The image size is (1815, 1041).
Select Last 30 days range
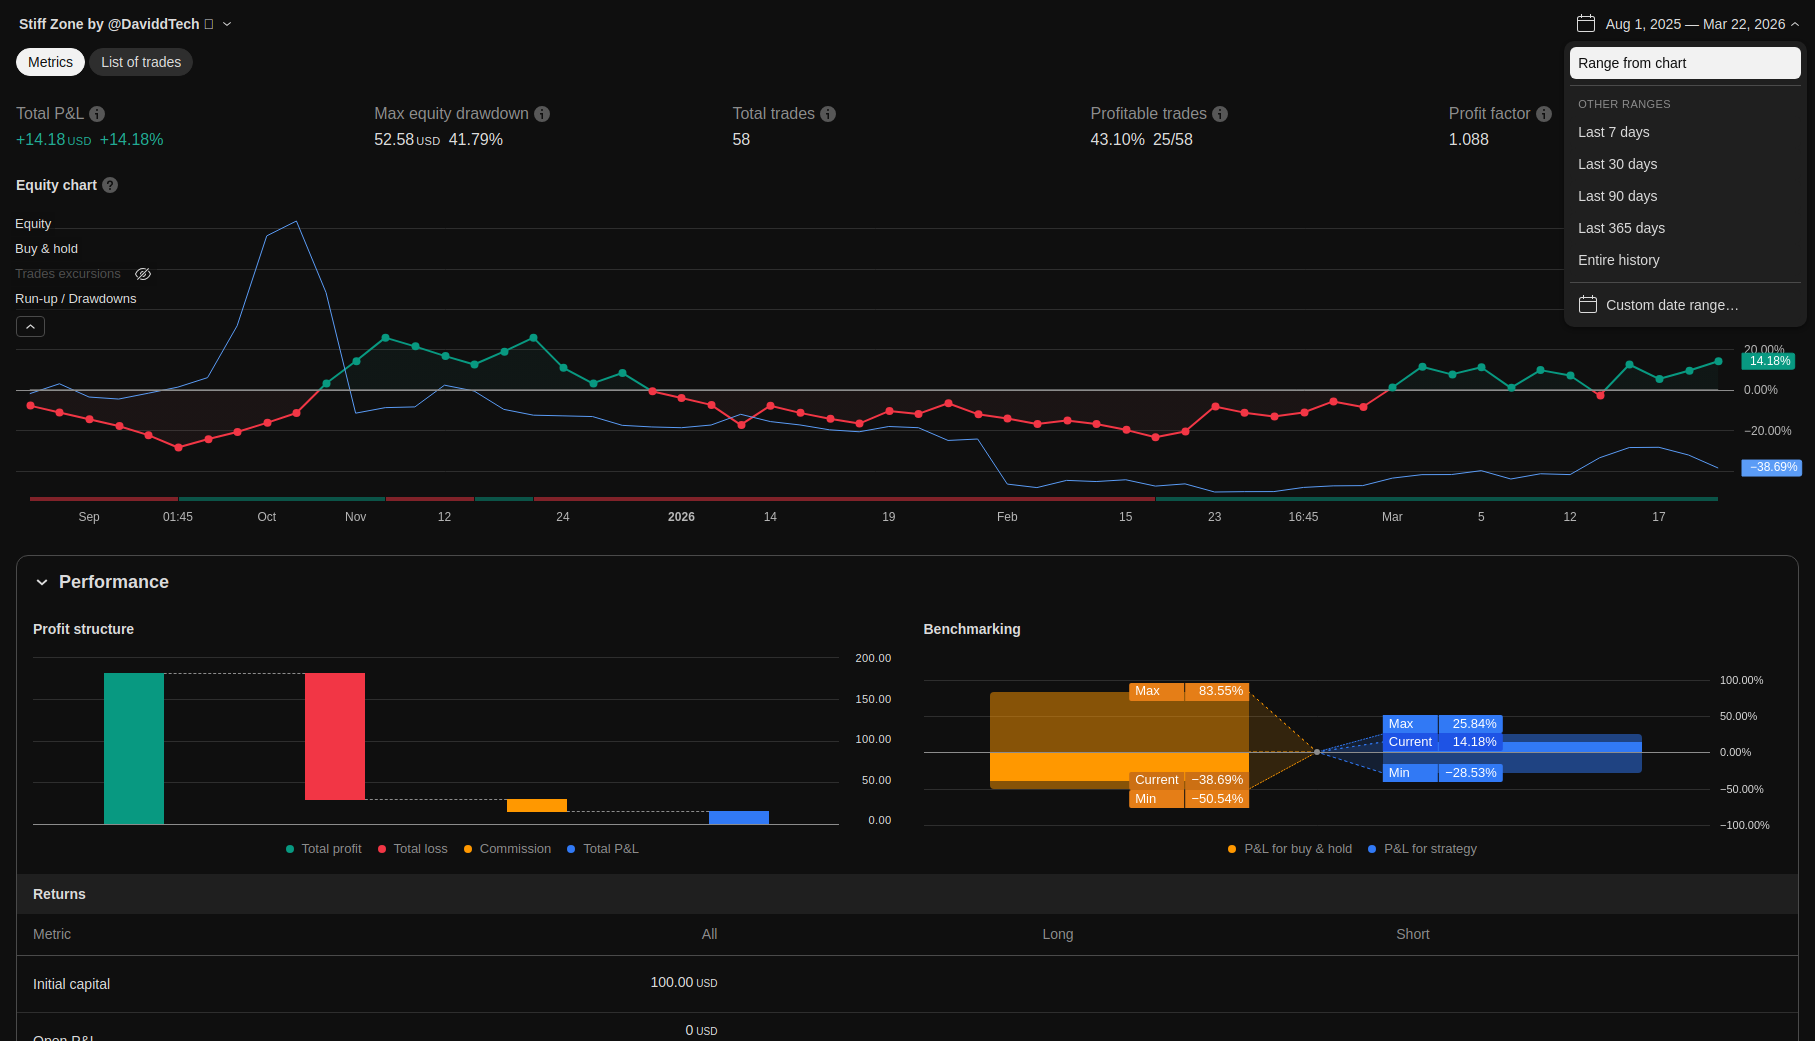click(1617, 164)
